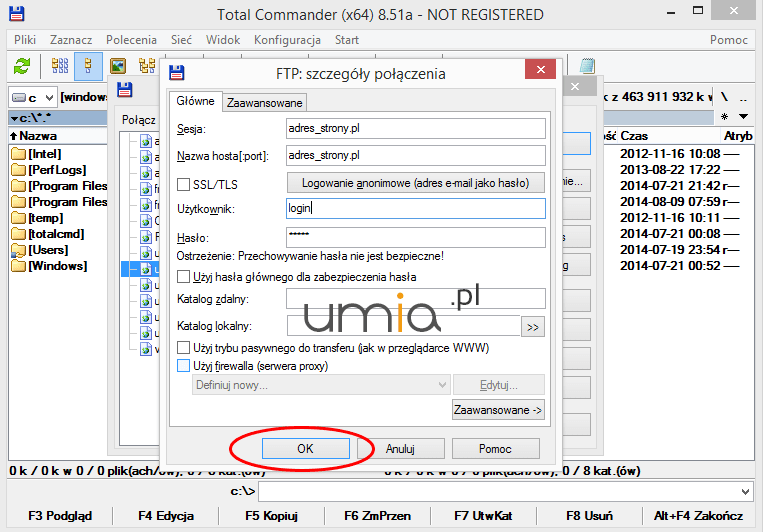Open the Polecenia menu
This screenshot has height=532, width=763.
click(131, 40)
